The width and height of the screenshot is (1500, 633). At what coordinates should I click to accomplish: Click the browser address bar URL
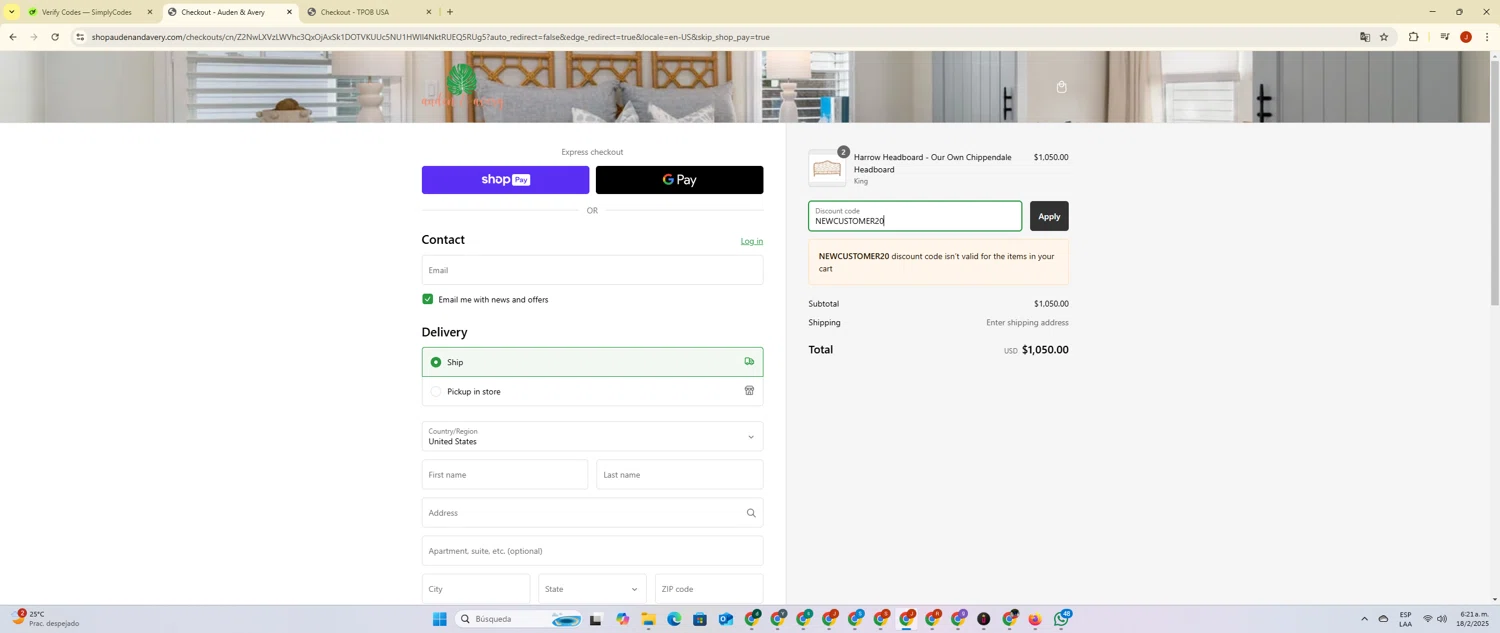[430, 37]
